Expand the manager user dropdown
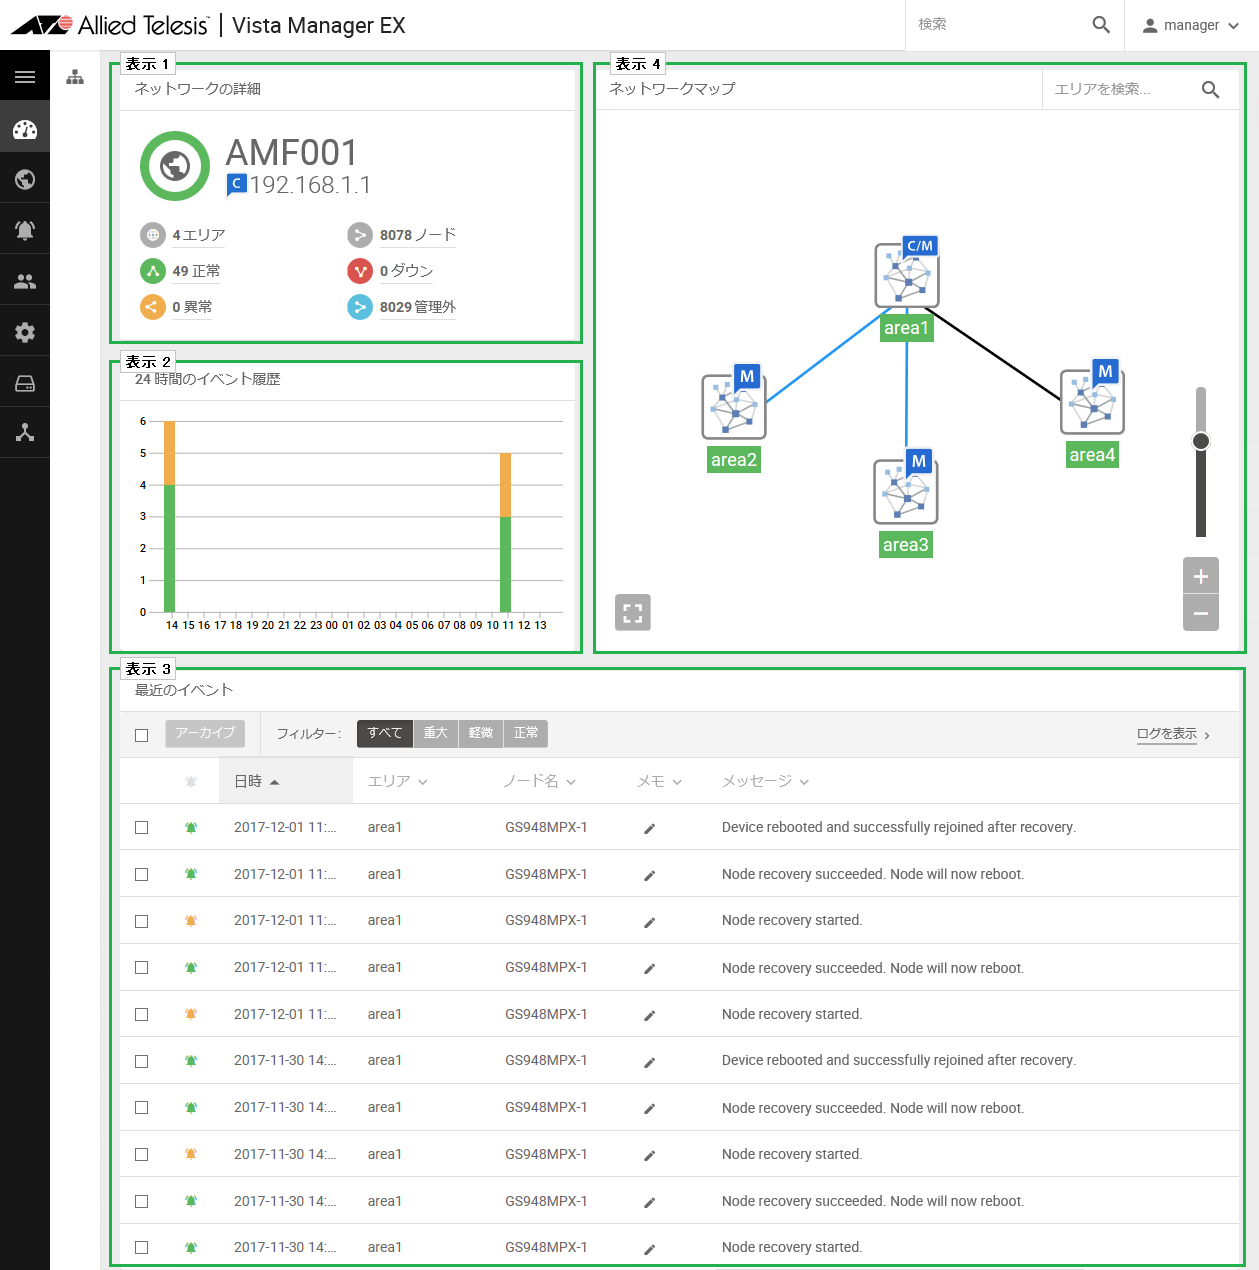Image resolution: width=1259 pixels, height=1270 pixels. coord(1191,25)
